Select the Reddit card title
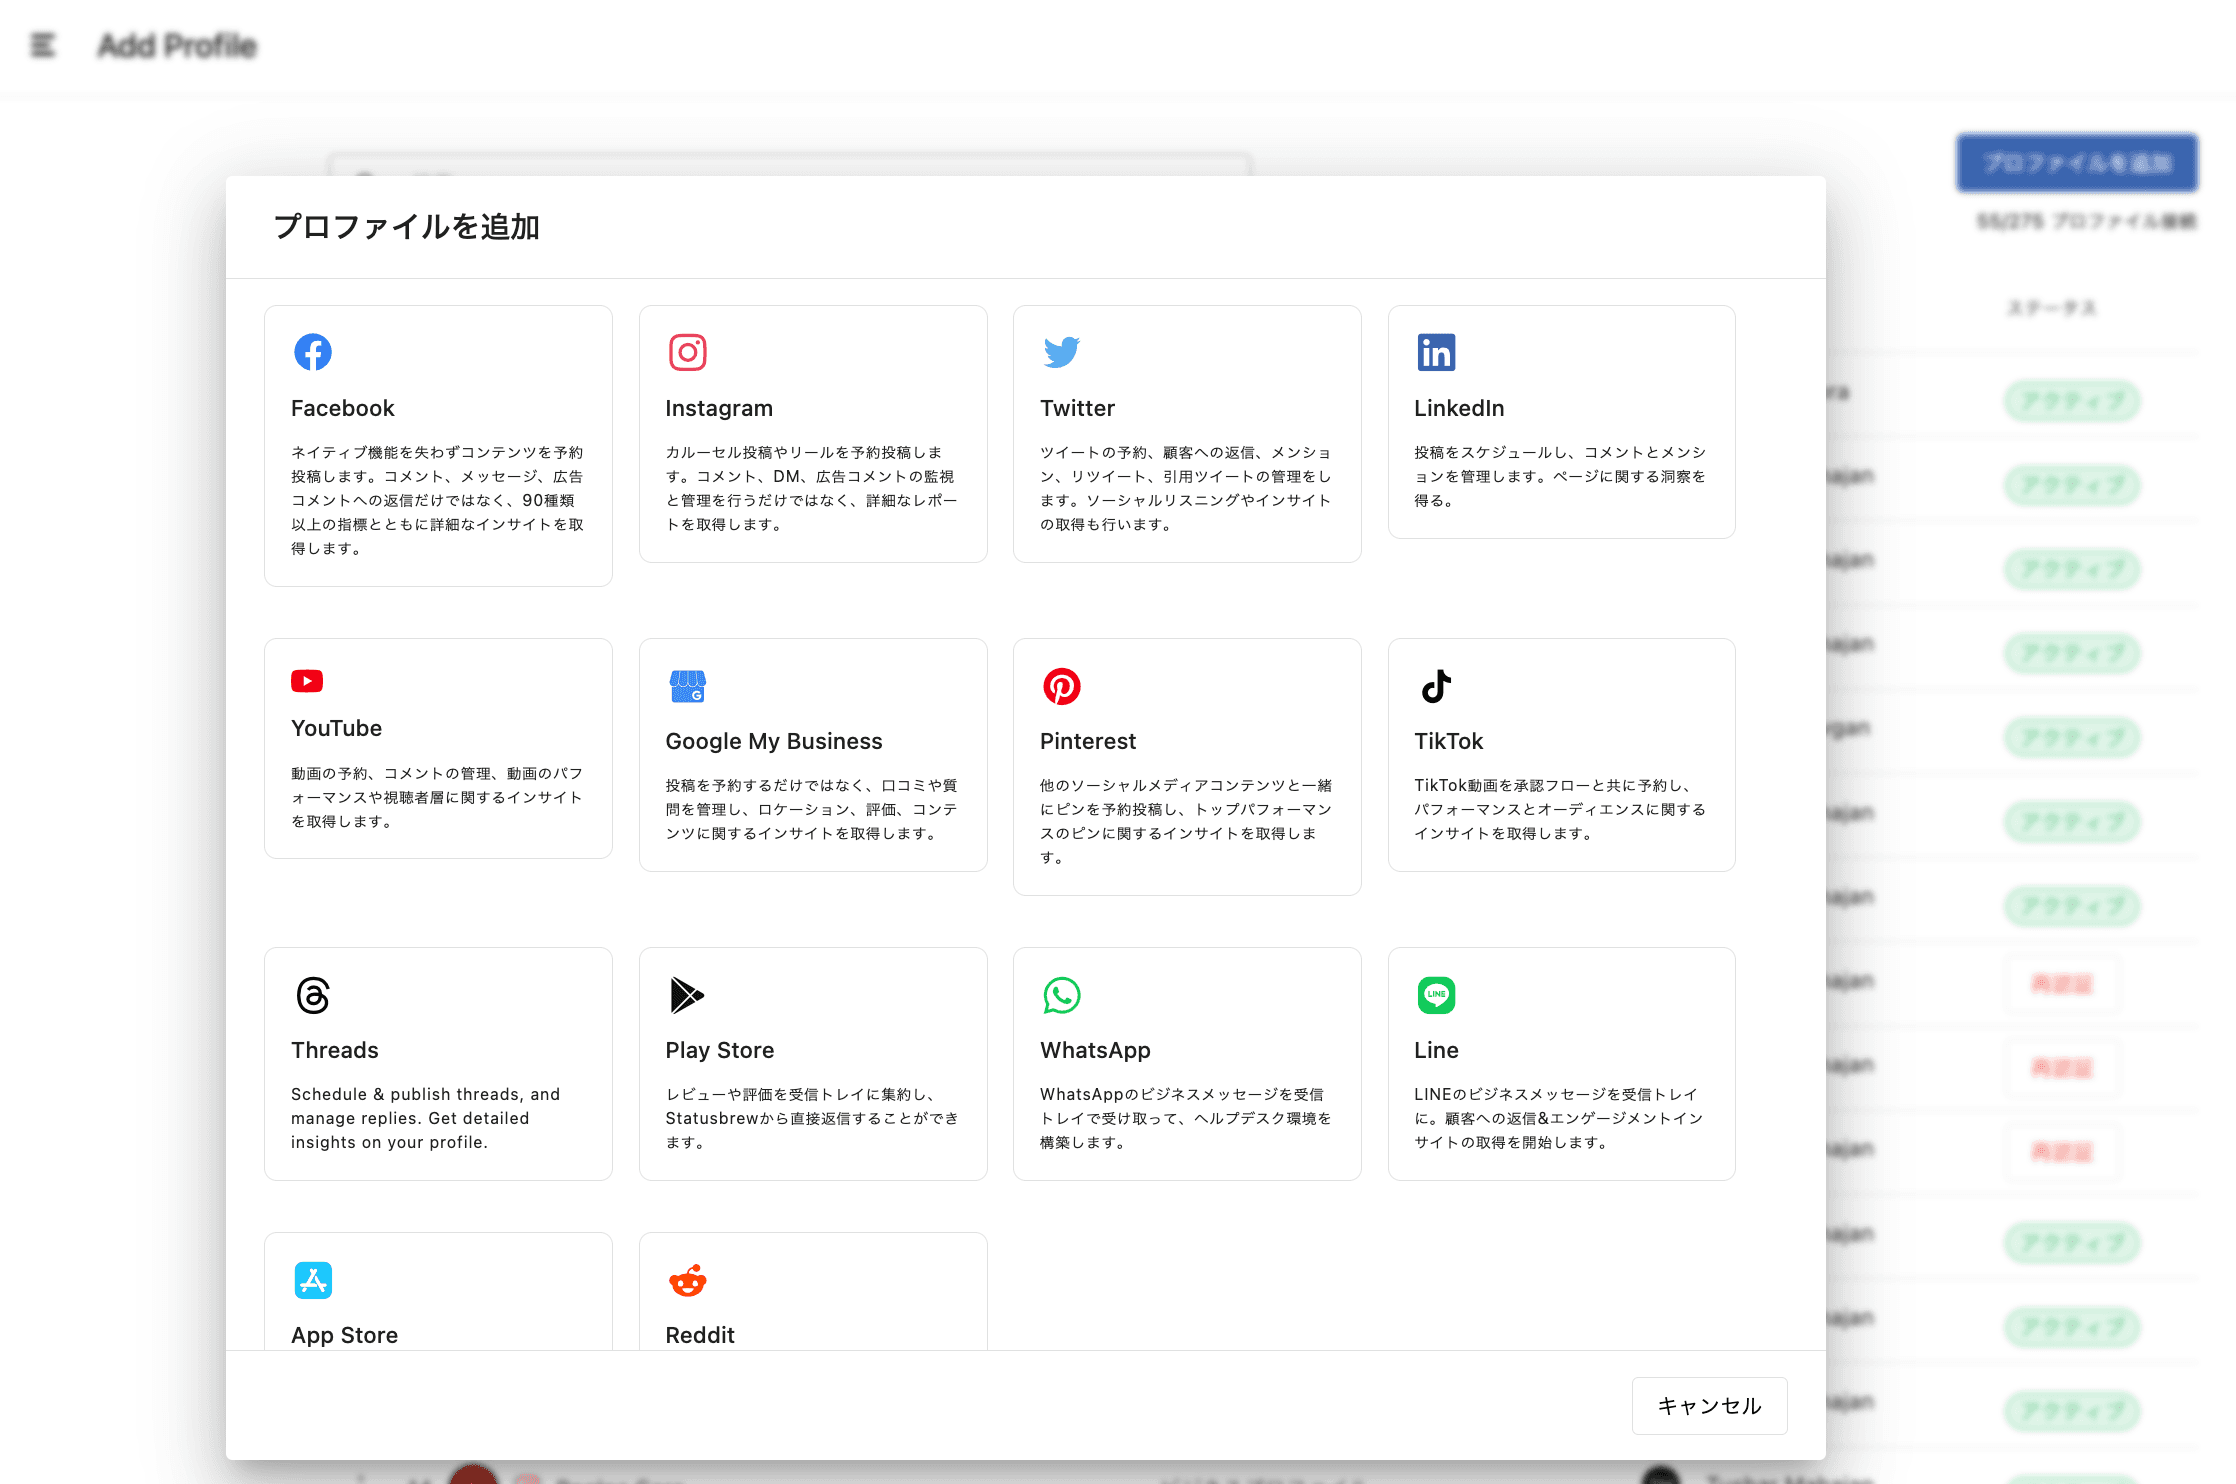 click(x=700, y=1335)
